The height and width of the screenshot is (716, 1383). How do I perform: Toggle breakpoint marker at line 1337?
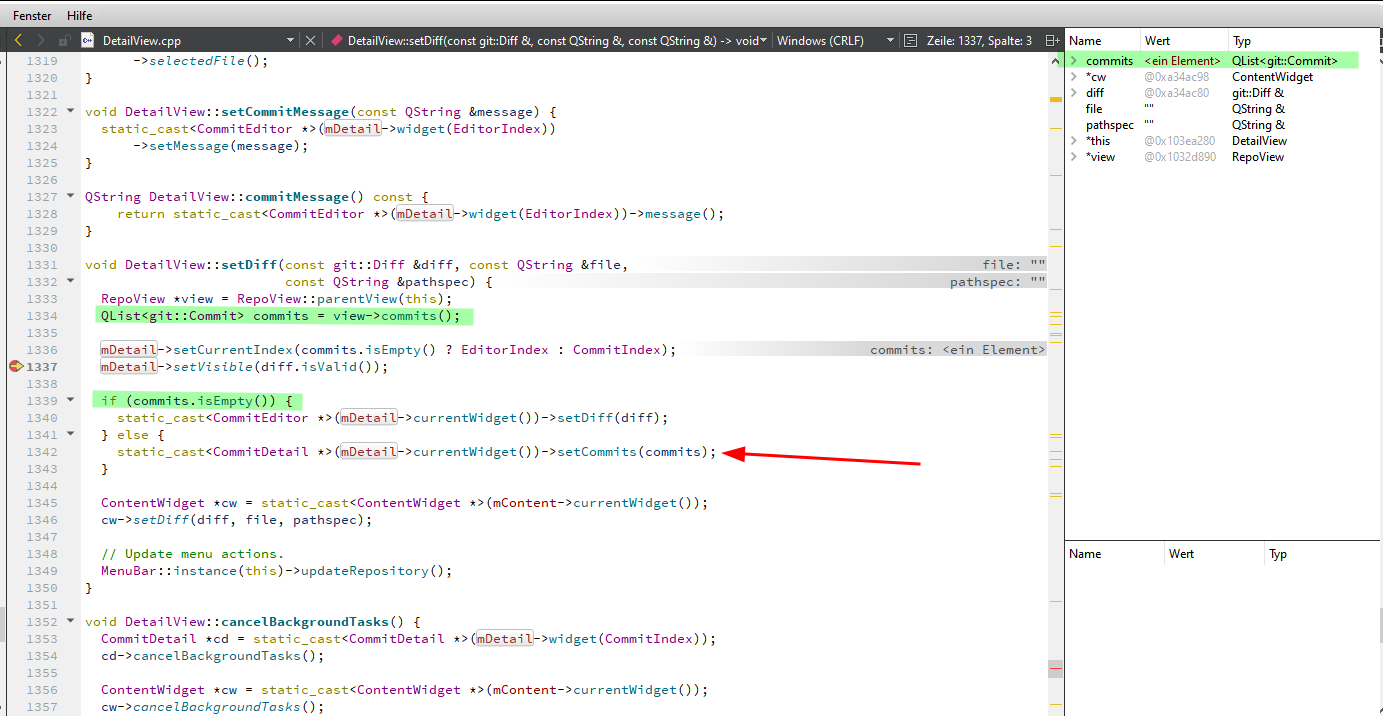[15, 367]
